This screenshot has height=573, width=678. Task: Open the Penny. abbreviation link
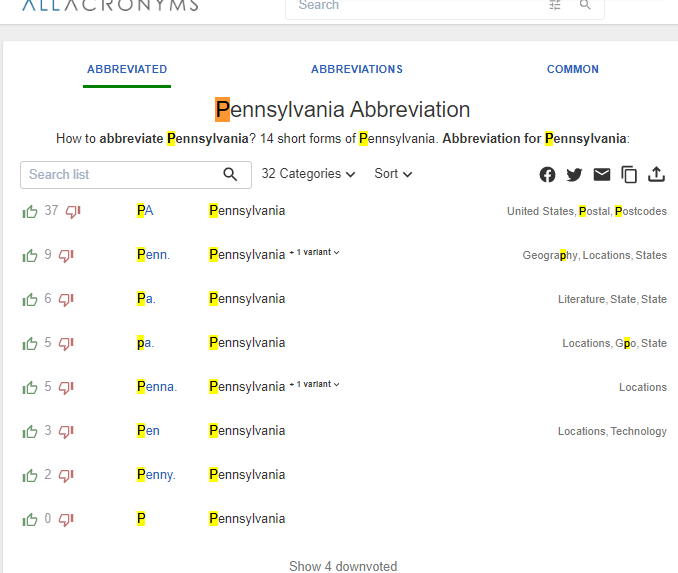[x=156, y=475]
